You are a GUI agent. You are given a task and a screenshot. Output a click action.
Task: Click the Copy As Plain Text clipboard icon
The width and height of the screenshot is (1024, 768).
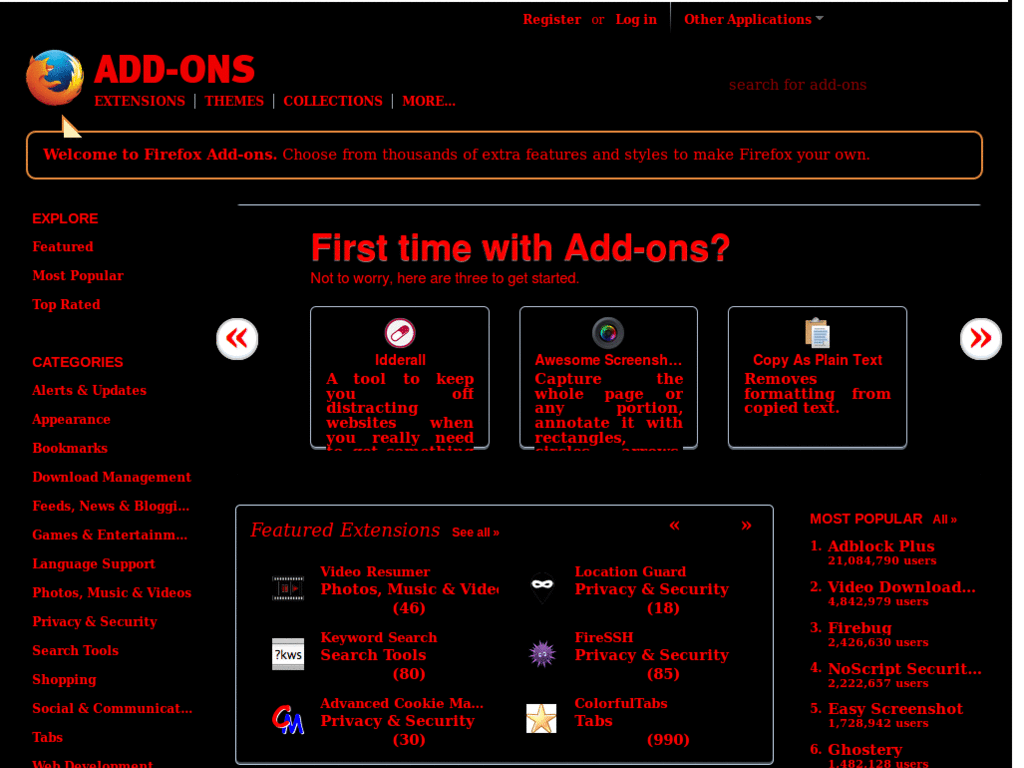(x=817, y=333)
